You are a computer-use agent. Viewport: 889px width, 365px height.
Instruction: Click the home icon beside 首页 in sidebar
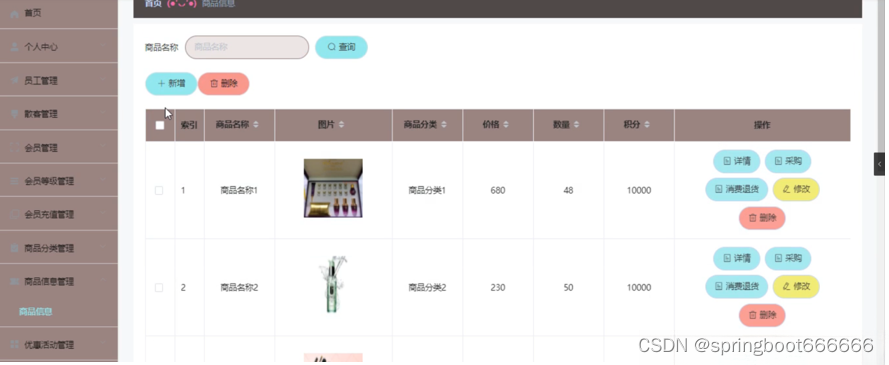pos(14,14)
